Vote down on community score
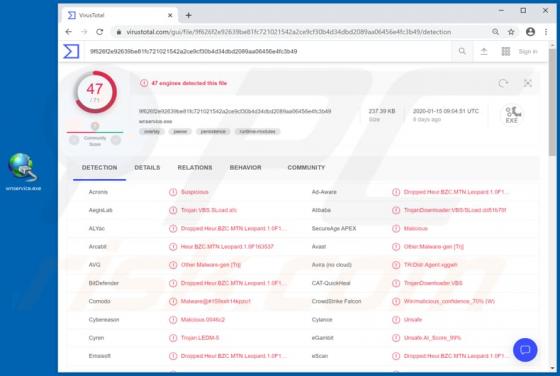The height and width of the screenshot is (376, 560). [x=74, y=140]
